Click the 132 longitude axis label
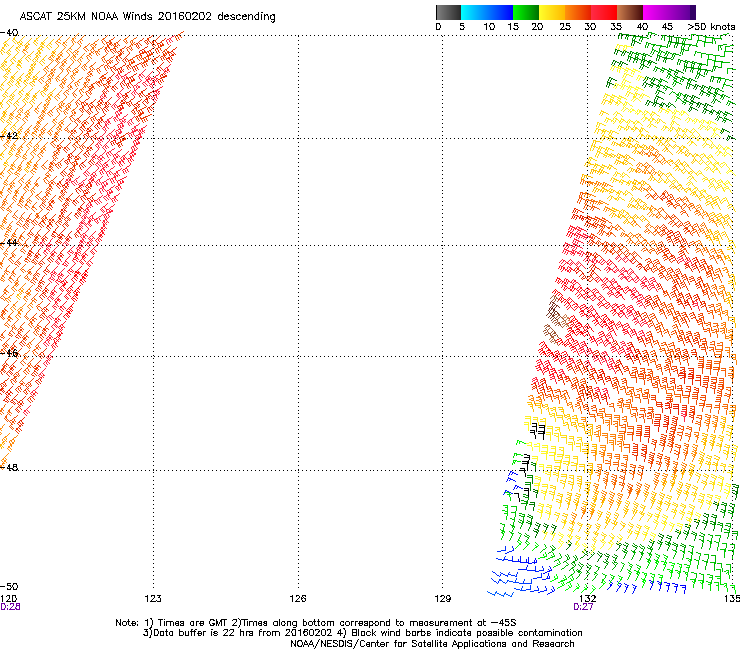The width and height of the screenshot is (740, 650). (x=589, y=597)
